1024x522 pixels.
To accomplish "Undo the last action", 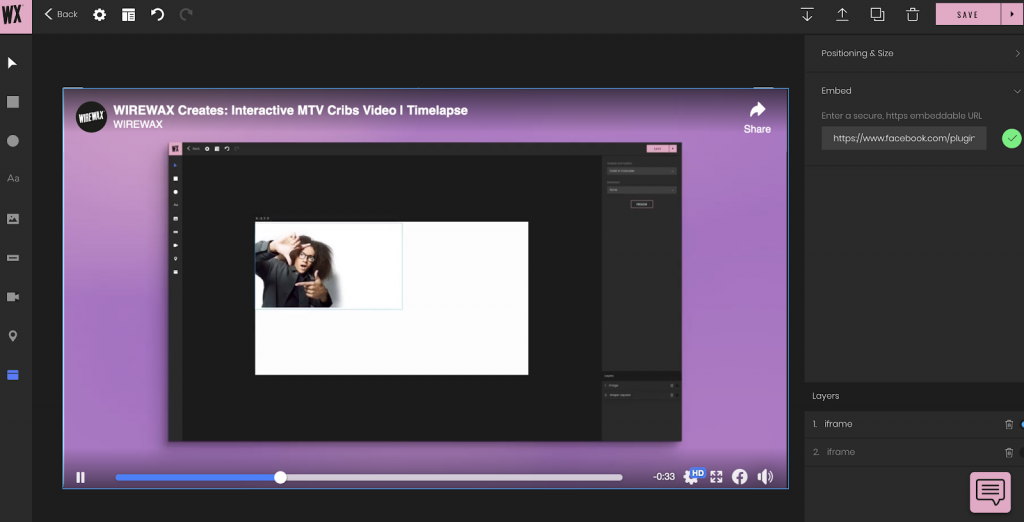I will tap(157, 14).
